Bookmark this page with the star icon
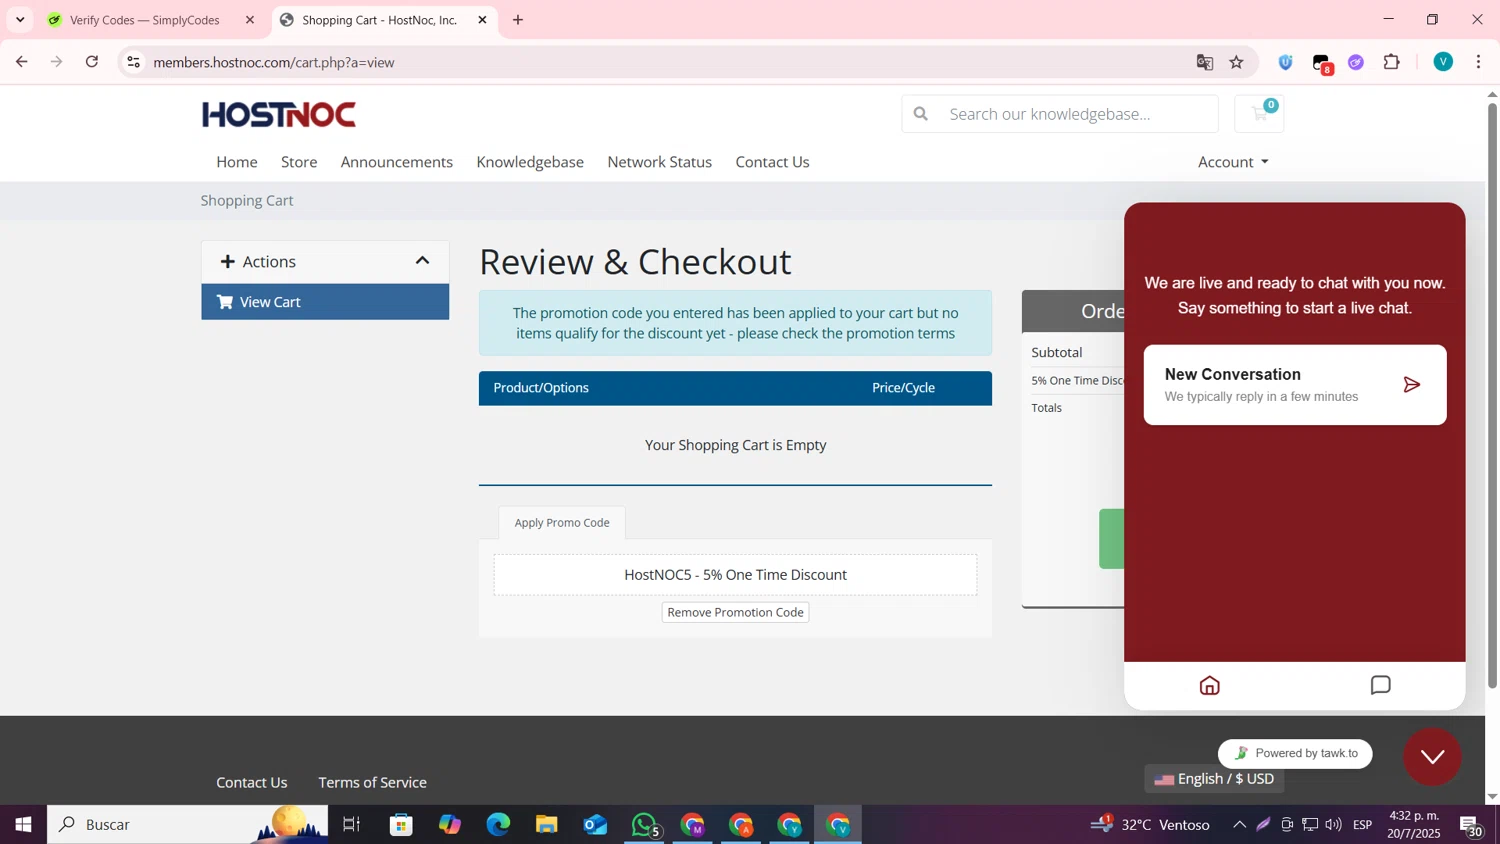 1236,62
